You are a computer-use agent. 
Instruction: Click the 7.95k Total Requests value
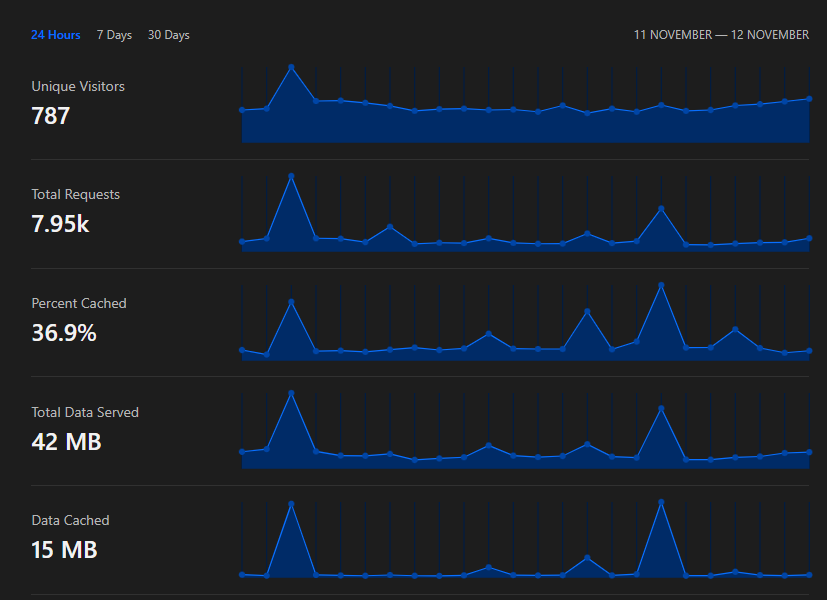(x=60, y=224)
